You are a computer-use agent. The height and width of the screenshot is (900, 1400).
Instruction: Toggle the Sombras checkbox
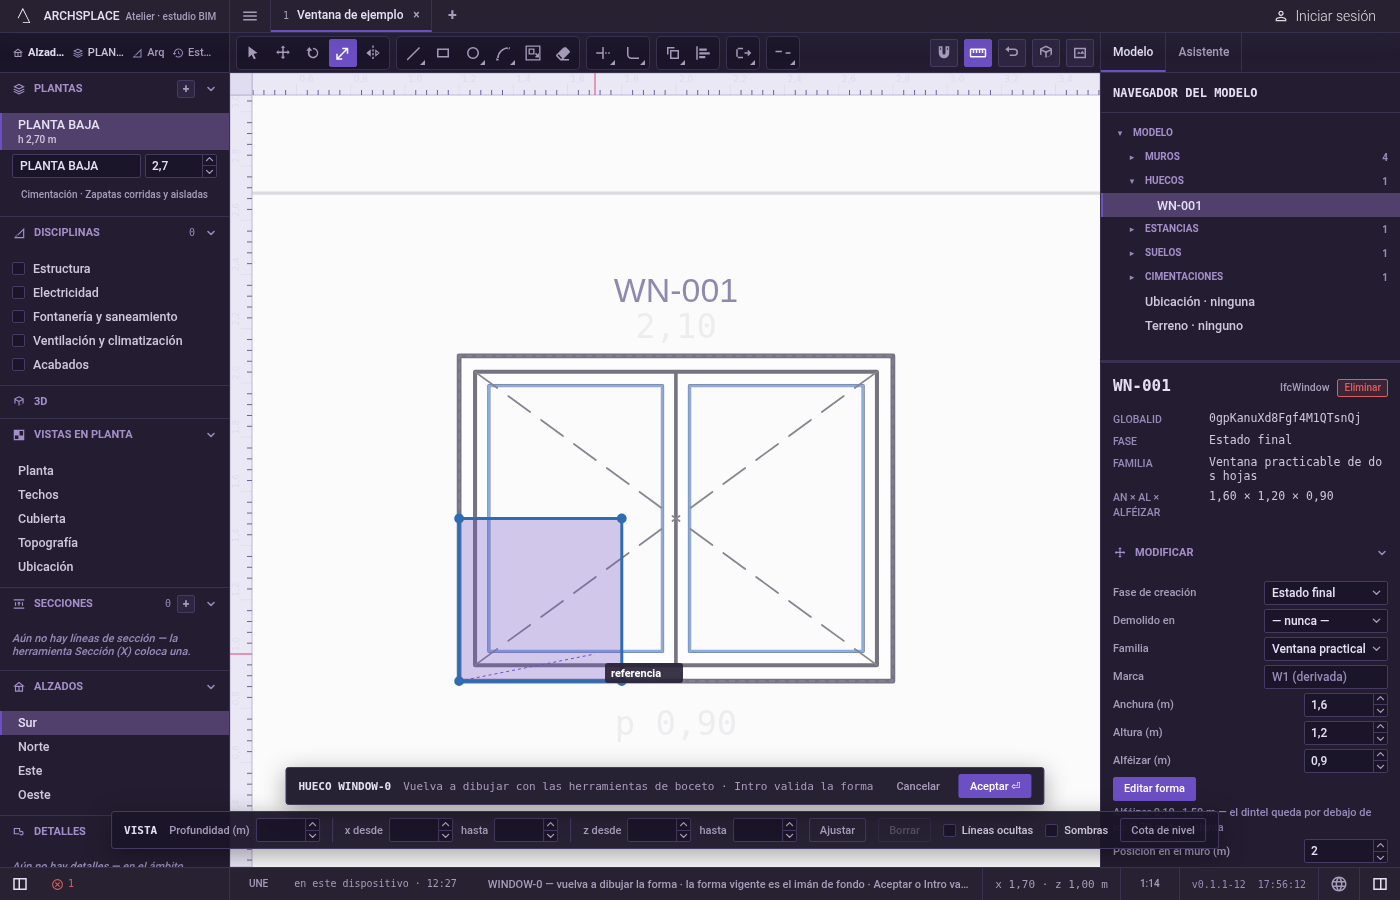[1052, 830]
